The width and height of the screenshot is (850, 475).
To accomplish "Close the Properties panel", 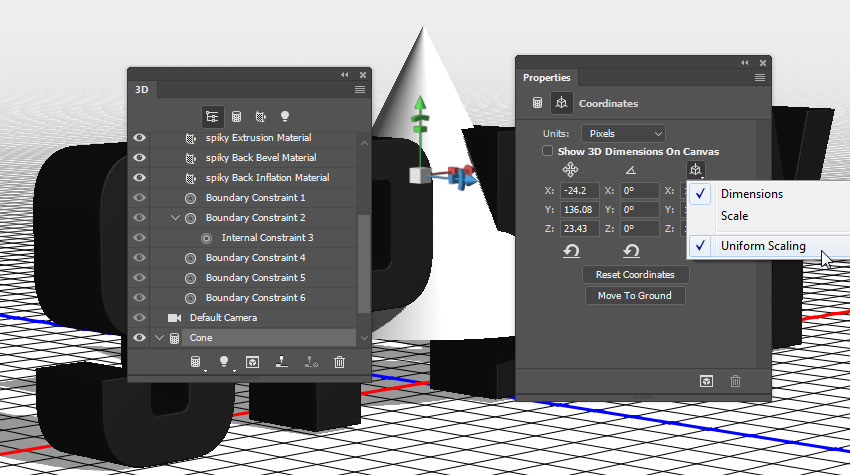I will pyautogui.click(x=763, y=63).
